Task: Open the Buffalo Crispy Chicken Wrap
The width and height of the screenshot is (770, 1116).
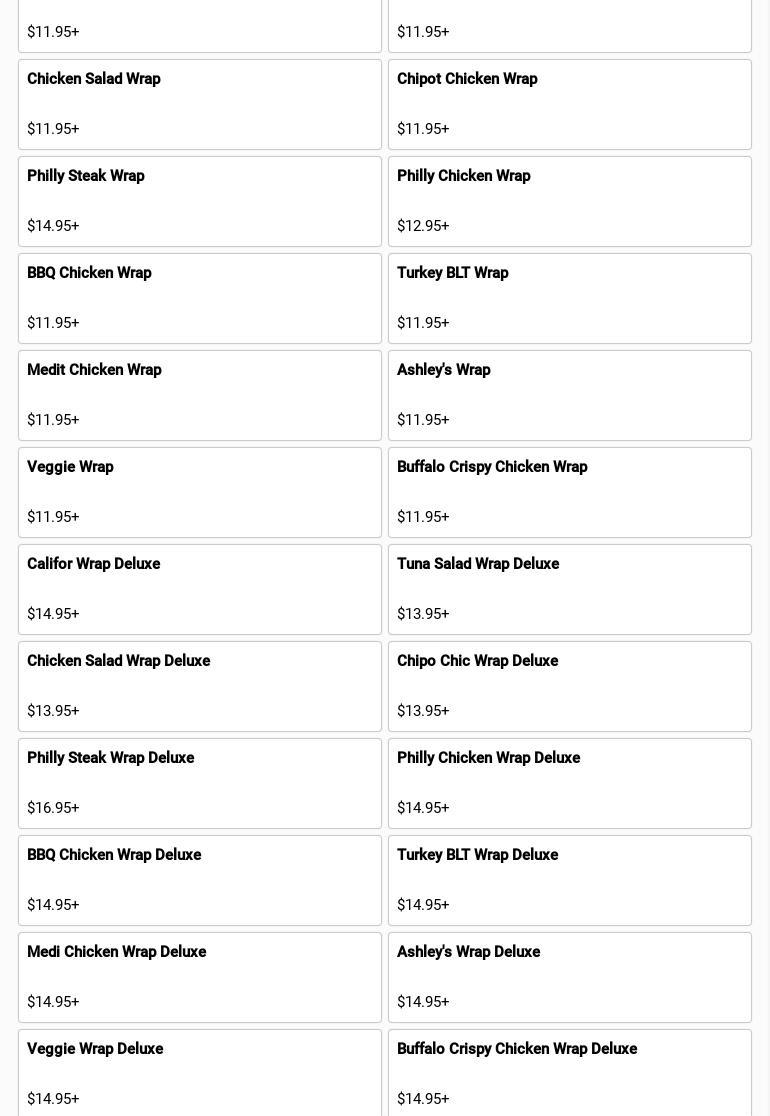Action: tap(570, 492)
